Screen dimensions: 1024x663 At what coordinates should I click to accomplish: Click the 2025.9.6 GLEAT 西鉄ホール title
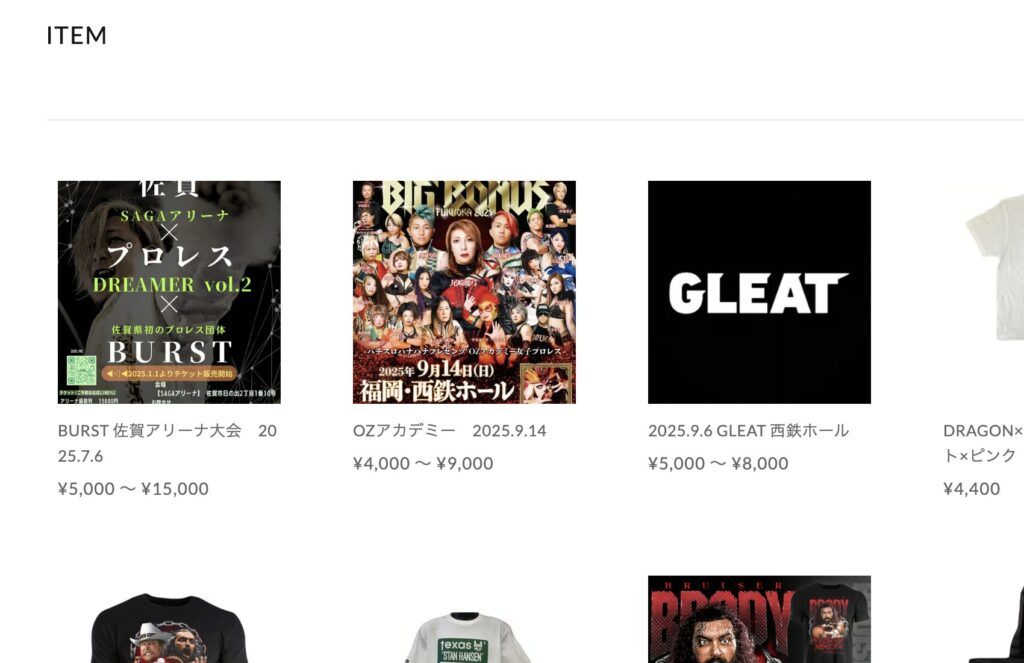pyautogui.click(x=748, y=430)
